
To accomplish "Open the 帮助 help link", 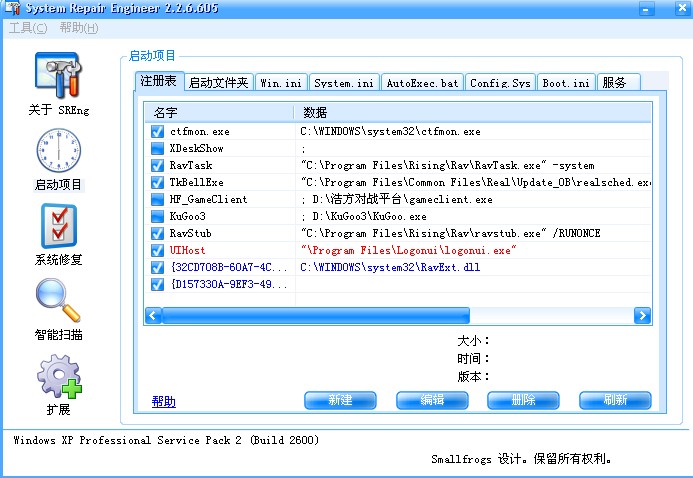I will pyautogui.click(x=164, y=401).
